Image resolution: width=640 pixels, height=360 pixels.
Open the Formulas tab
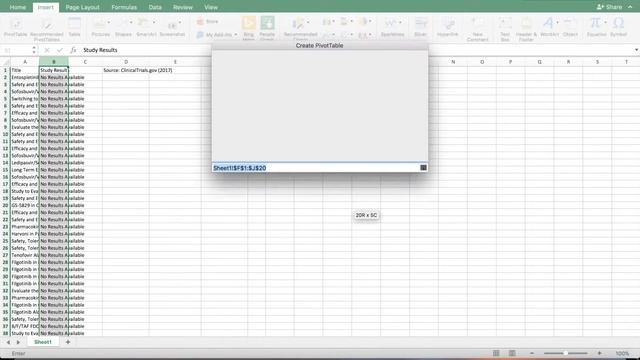tap(124, 7)
